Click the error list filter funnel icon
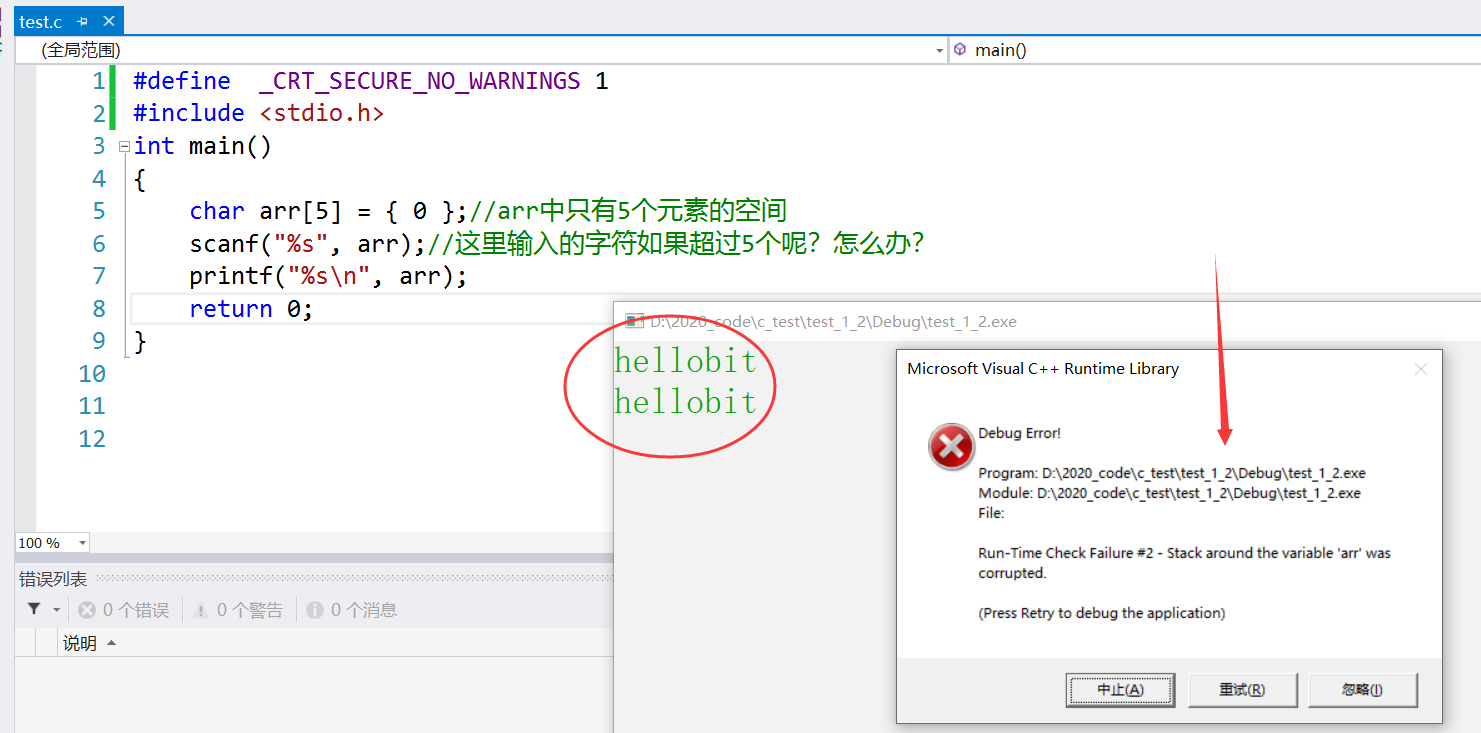This screenshot has width=1481, height=733. (34, 609)
